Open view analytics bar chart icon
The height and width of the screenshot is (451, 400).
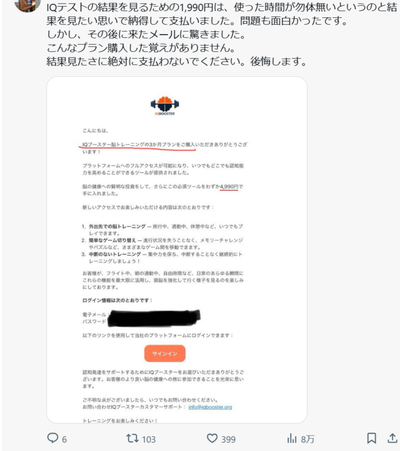point(292,439)
